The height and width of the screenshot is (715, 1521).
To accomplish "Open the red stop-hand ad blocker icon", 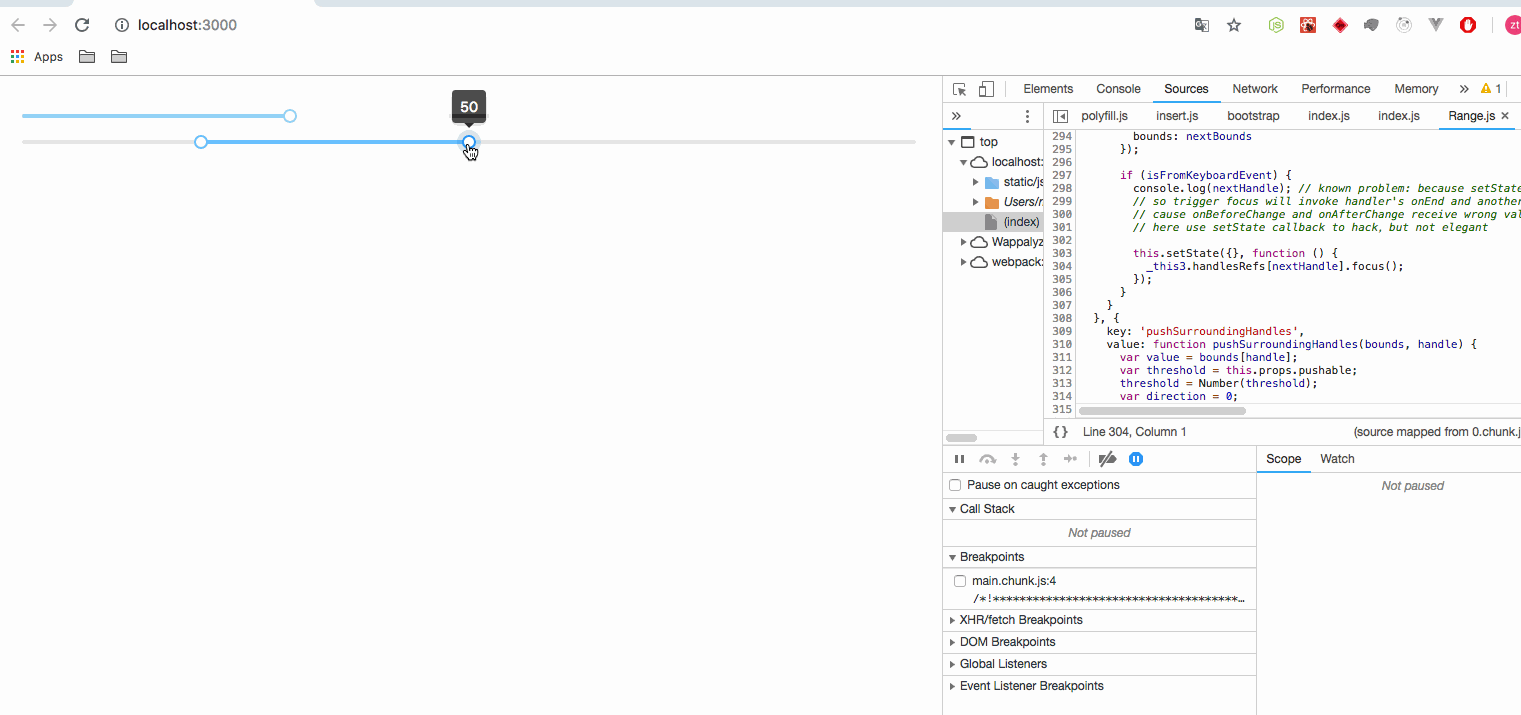I will pyautogui.click(x=1468, y=25).
